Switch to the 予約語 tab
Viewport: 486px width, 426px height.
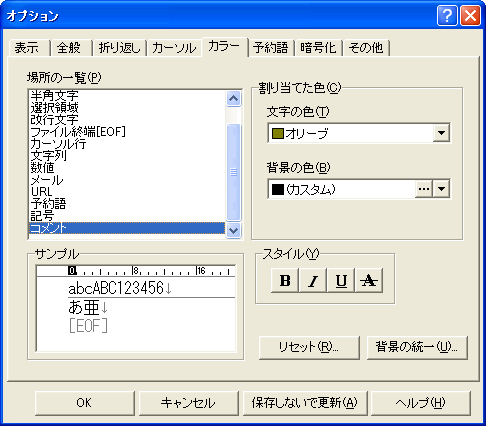(271, 48)
